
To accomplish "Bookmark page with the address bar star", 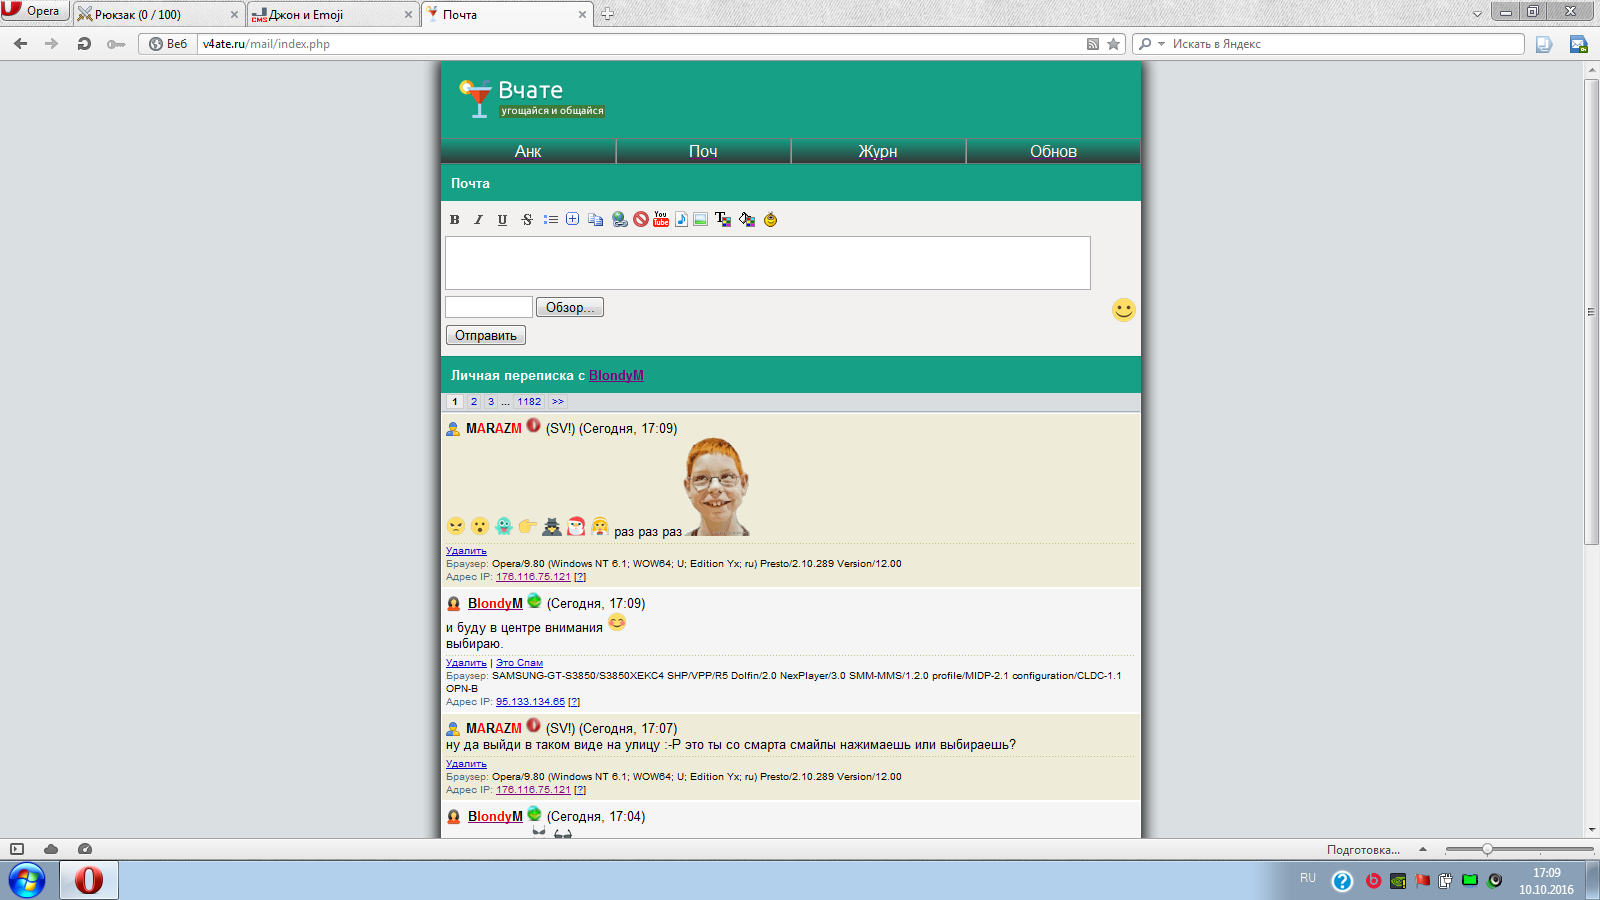I will [x=1114, y=44].
